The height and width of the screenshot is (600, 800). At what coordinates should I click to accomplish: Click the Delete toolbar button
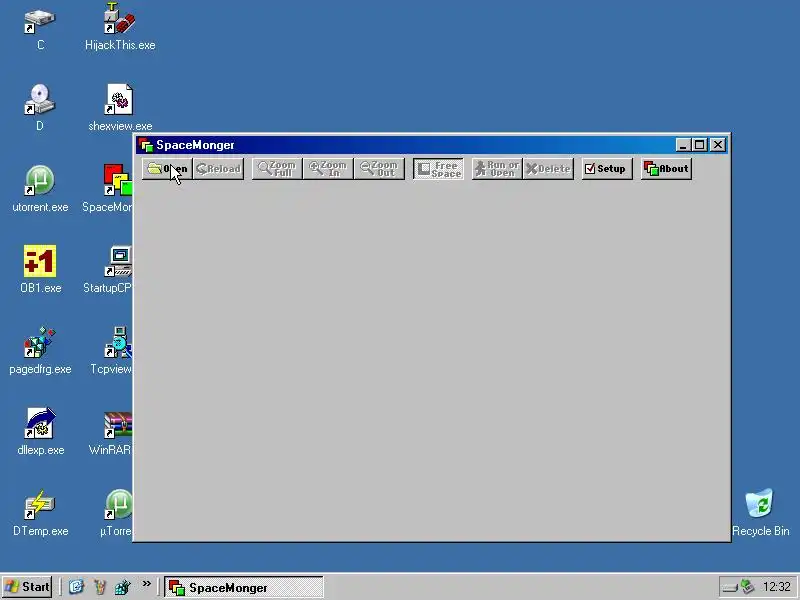click(x=548, y=169)
